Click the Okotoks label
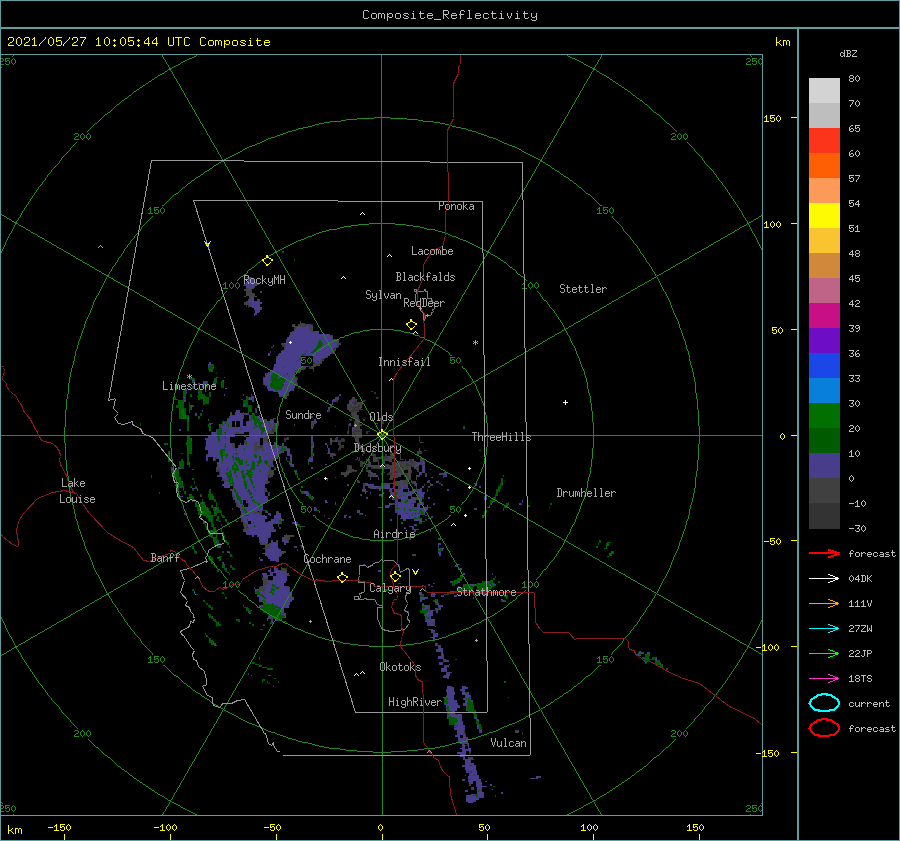 tap(400, 667)
